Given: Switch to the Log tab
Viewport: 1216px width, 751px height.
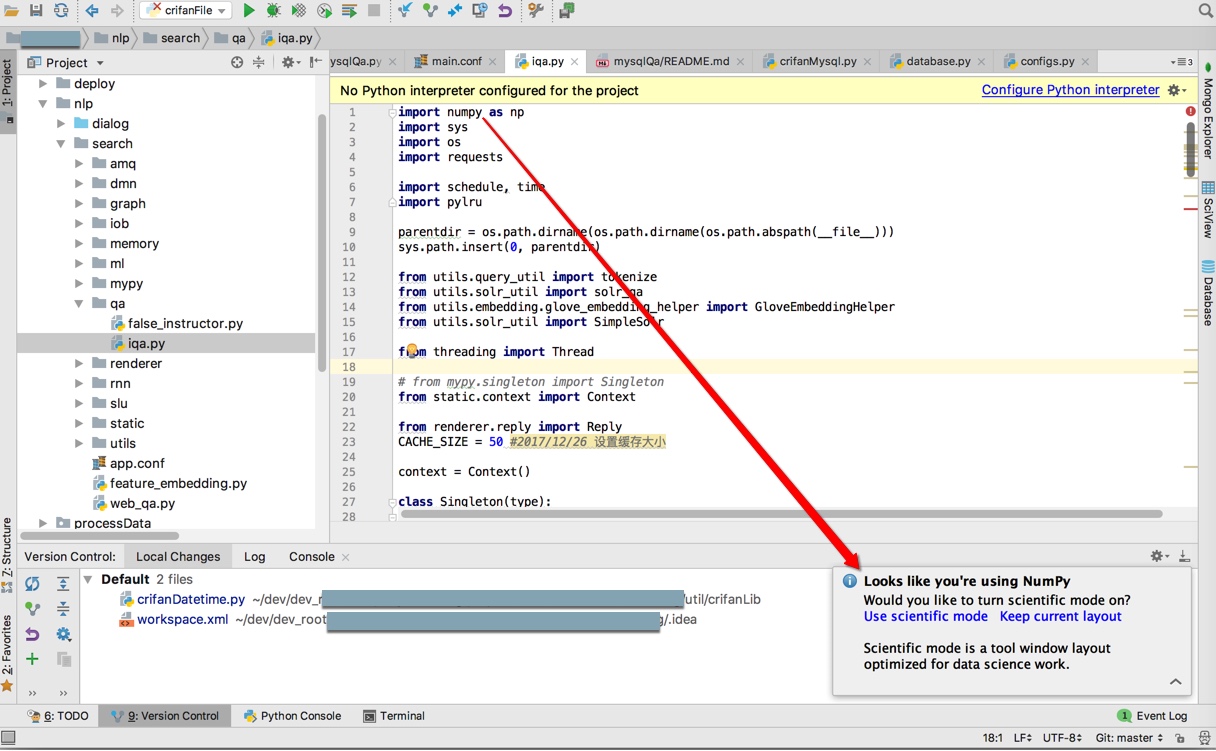Looking at the screenshot, I should click(x=255, y=557).
